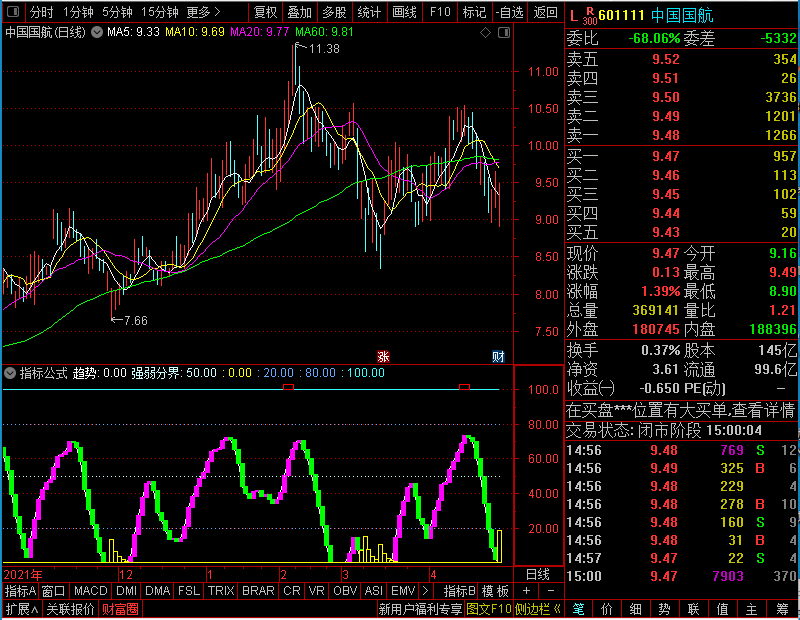The height and width of the screenshot is (620, 800).
Task: Click the 指标公式 indicator label
Action: coord(43,373)
